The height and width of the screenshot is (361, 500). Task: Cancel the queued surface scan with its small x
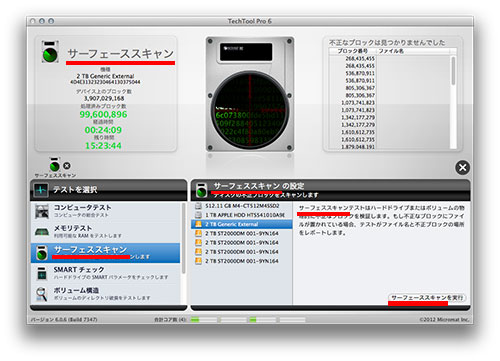pyautogui.click(x=67, y=166)
